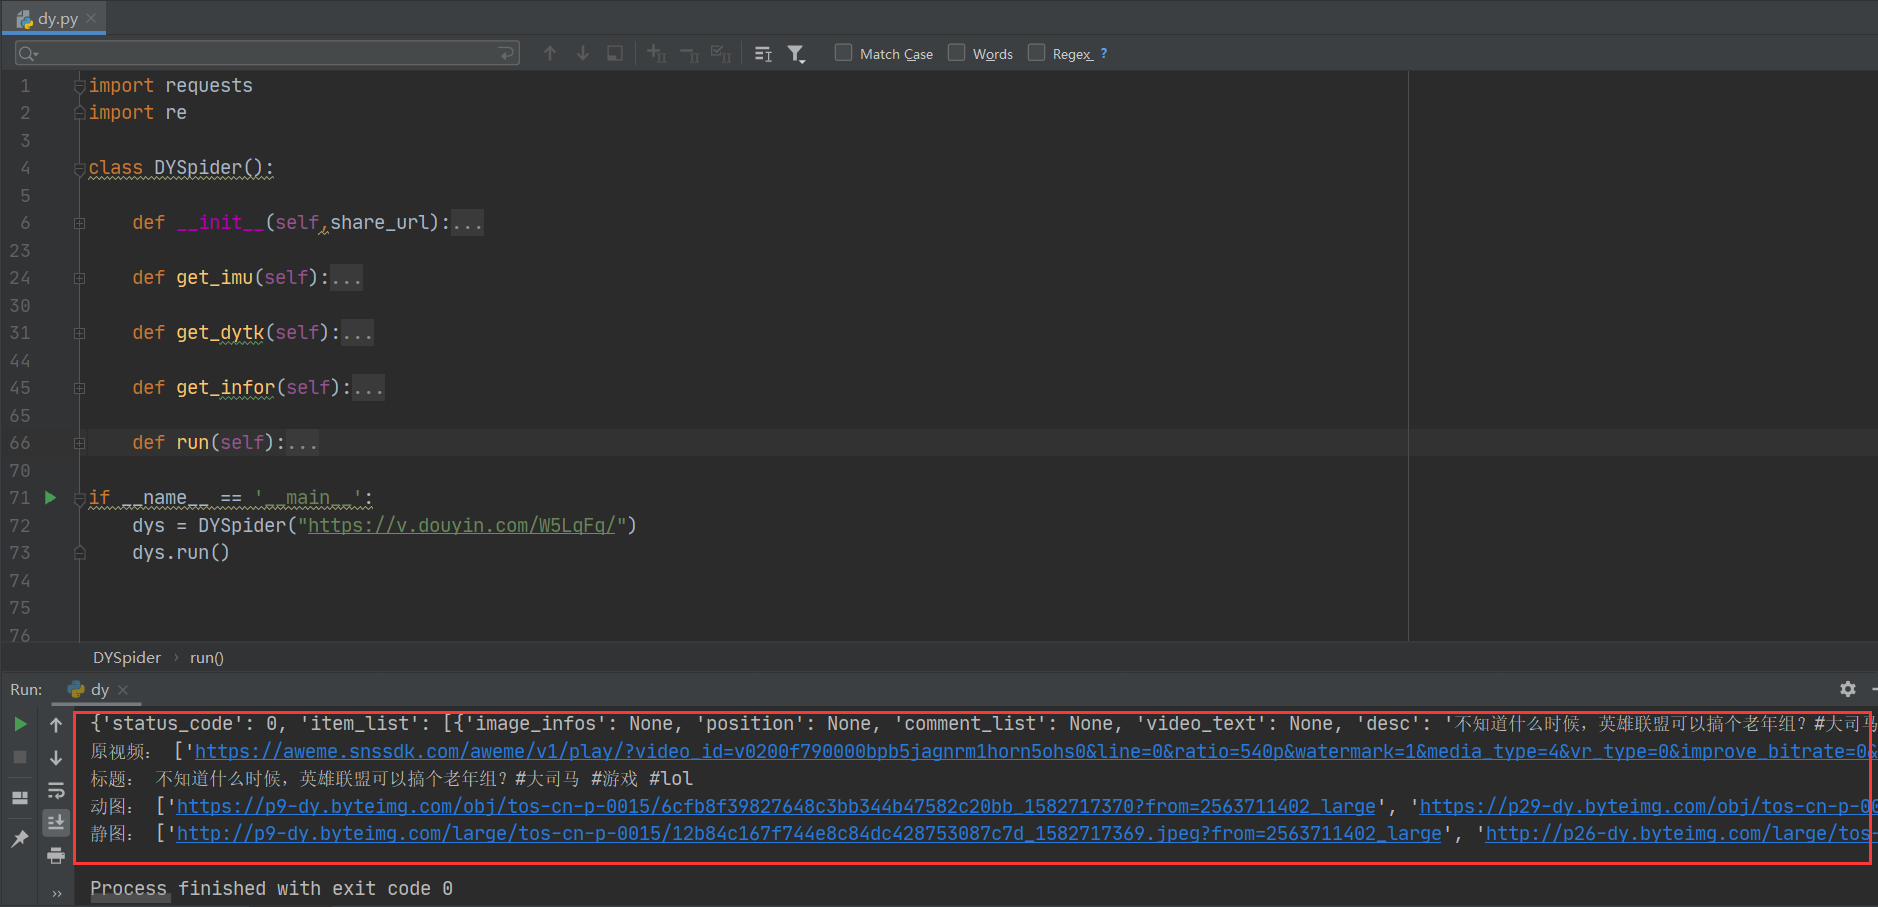The height and width of the screenshot is (907, 1878).
Task: Show more console toolbar actions chevron
Action: (x=56, y=893)
